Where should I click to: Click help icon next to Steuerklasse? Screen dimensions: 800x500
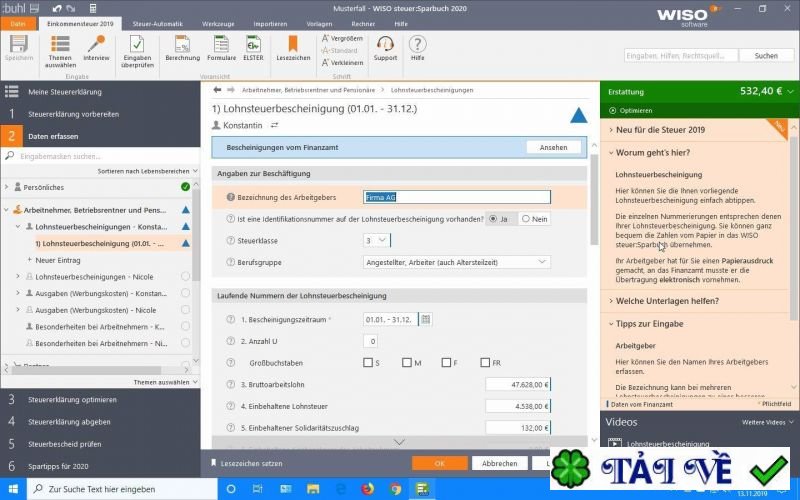[230, 240]
